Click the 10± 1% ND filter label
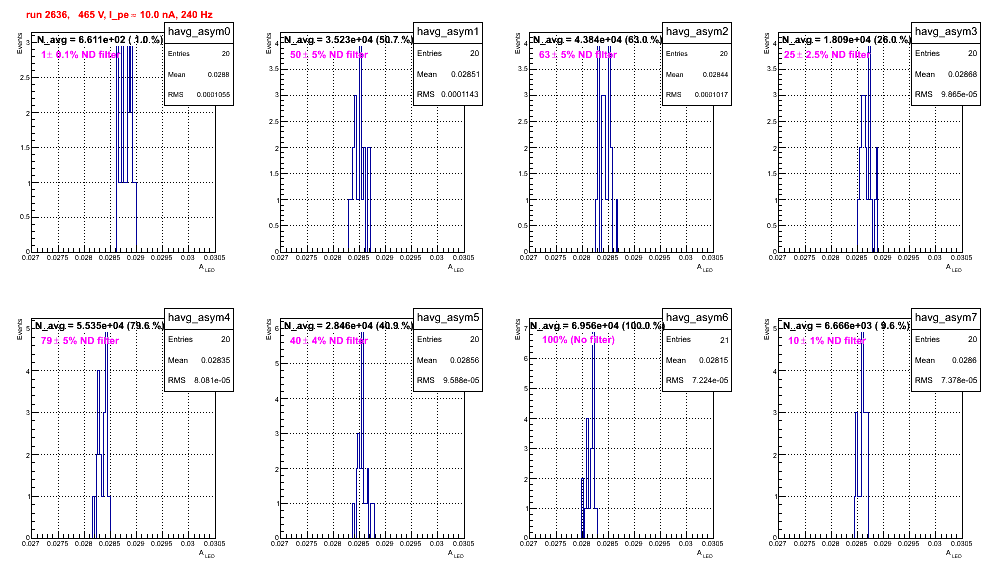996x572 pixels. [827, 341]
